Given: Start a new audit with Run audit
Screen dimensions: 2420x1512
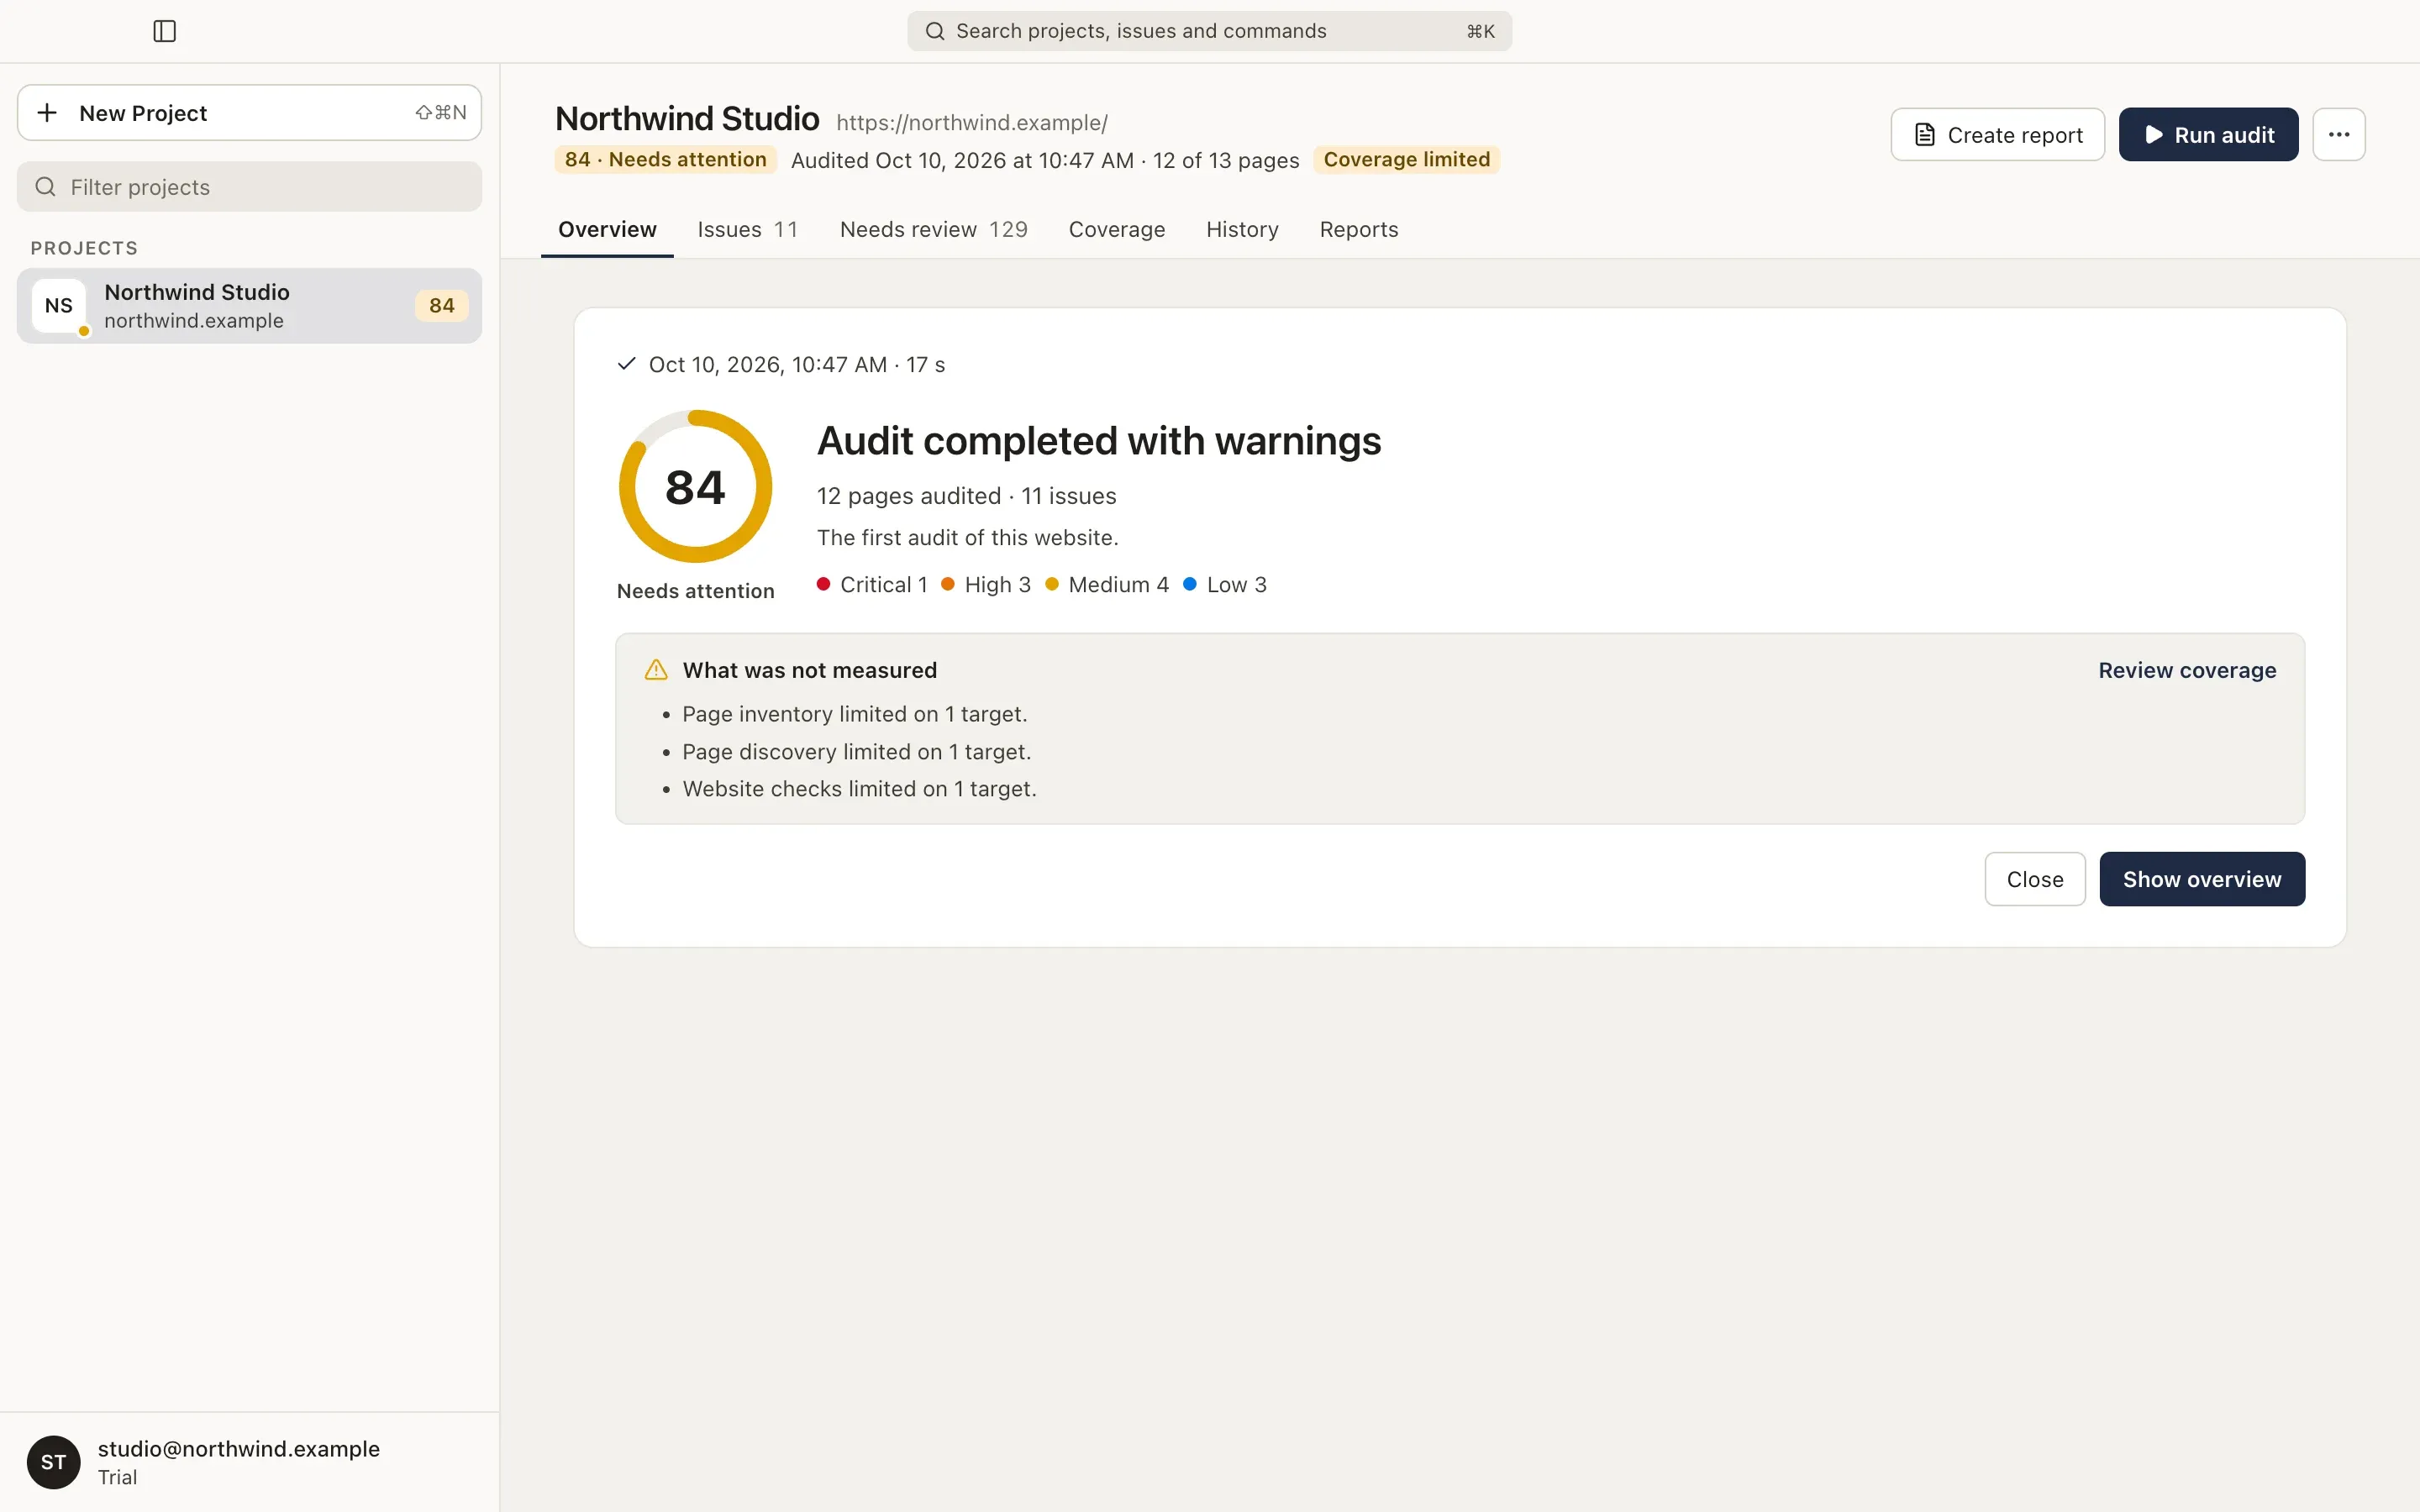Looking at the screenshot, I should tap(2208, 134).
